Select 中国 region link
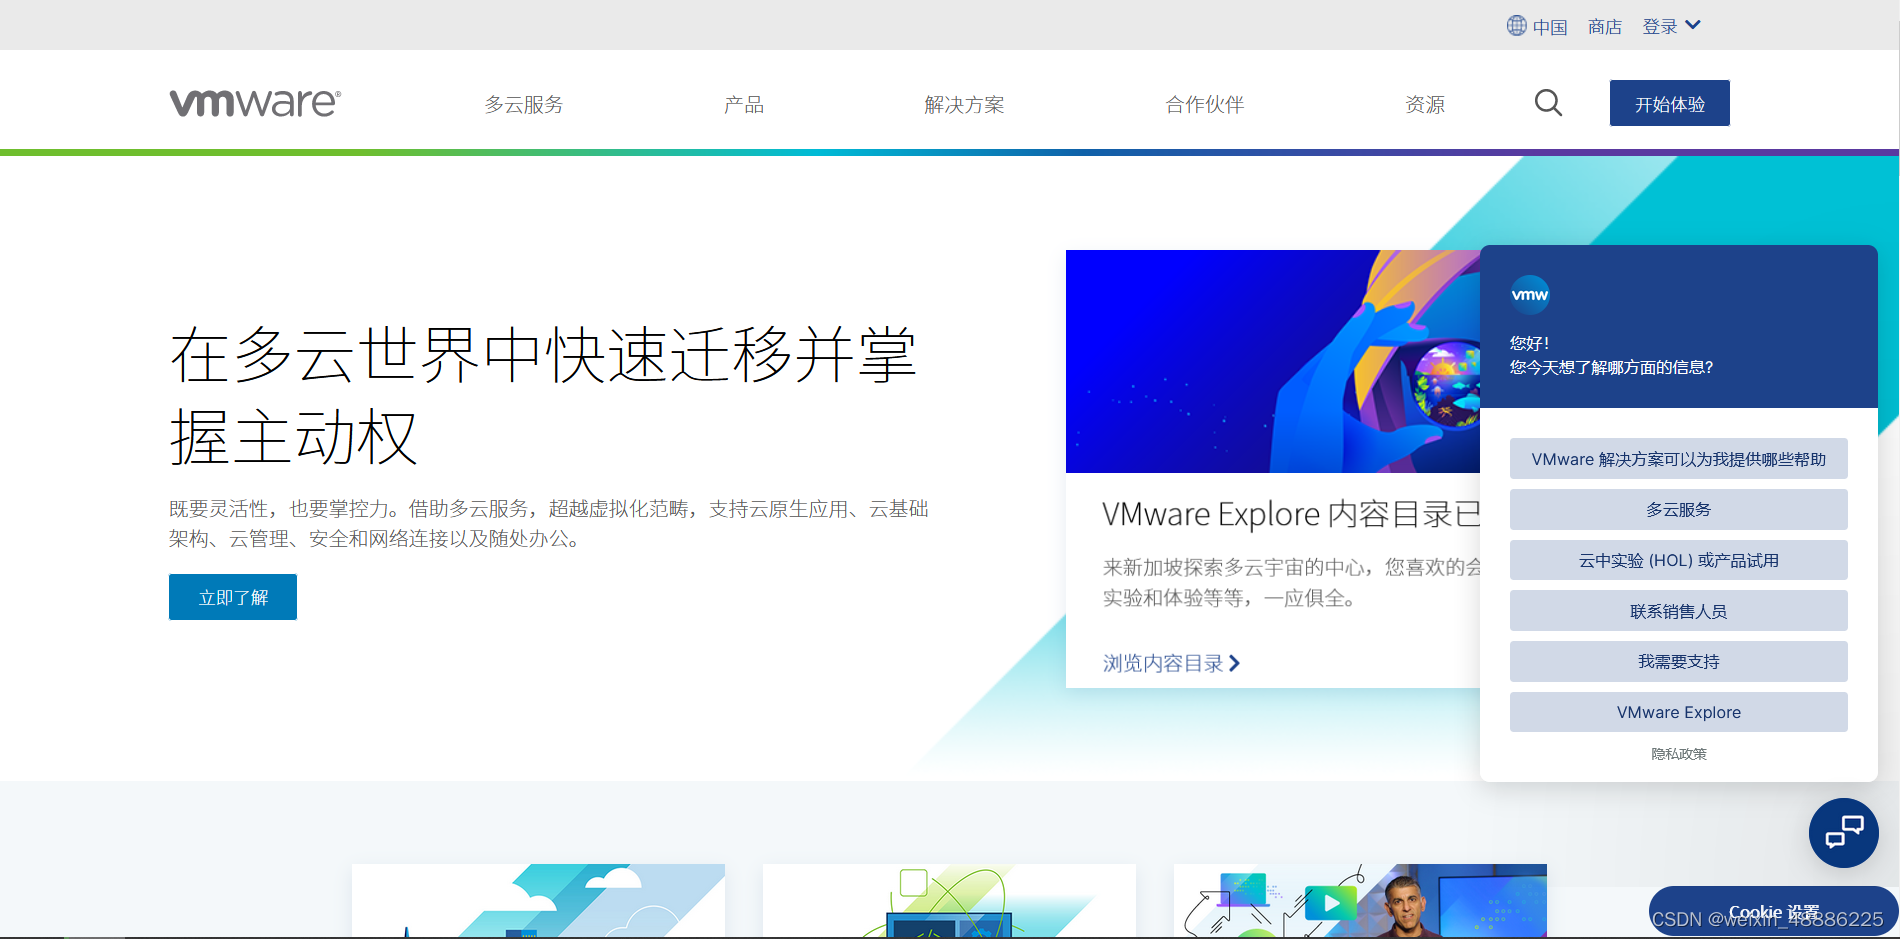Screen dimensions: 1900x939 (1550, 27)
